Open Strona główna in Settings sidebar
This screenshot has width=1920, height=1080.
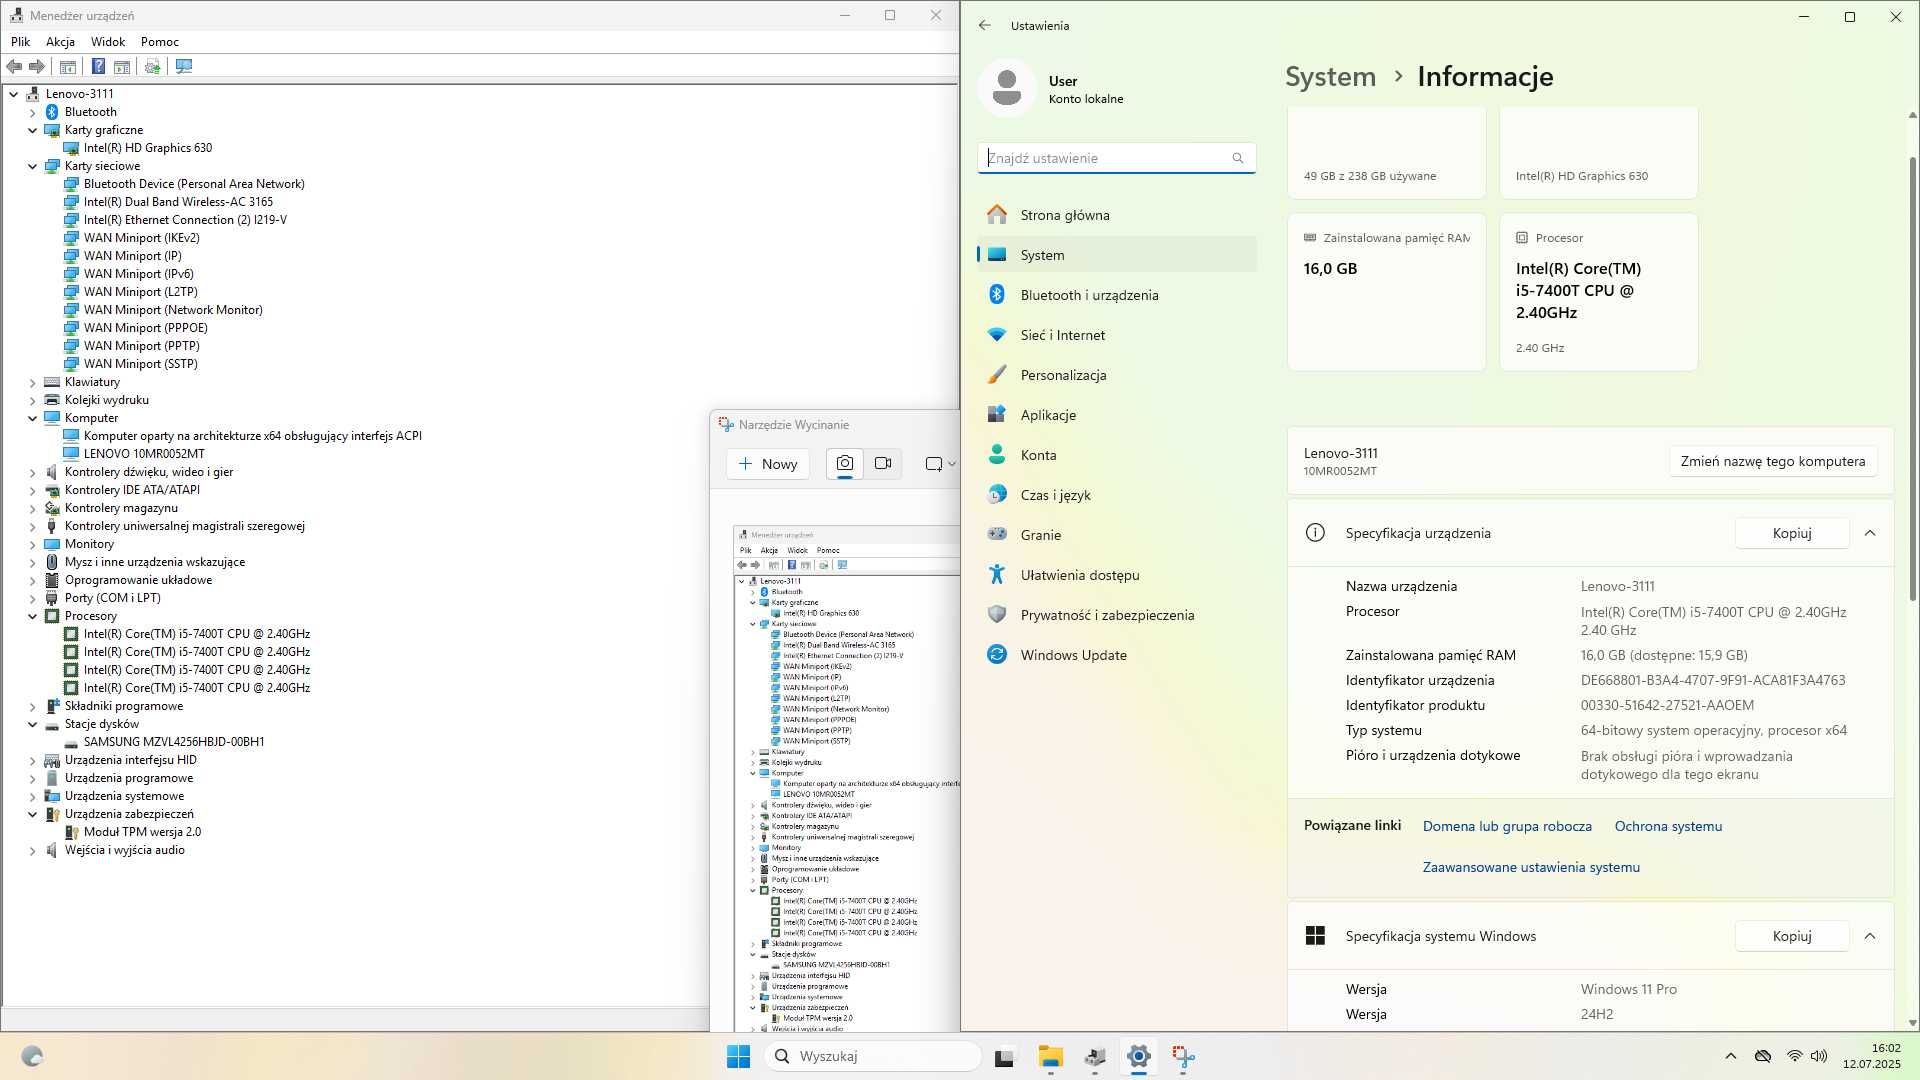pyautogui.click(x=1116, y=215)
